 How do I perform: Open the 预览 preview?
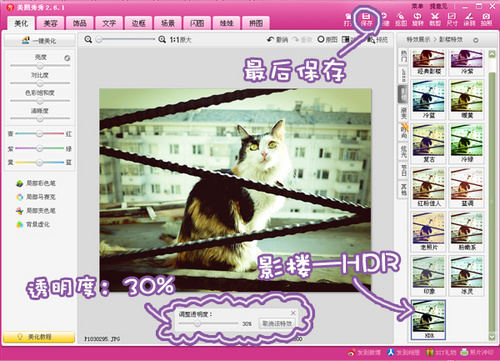378,40
